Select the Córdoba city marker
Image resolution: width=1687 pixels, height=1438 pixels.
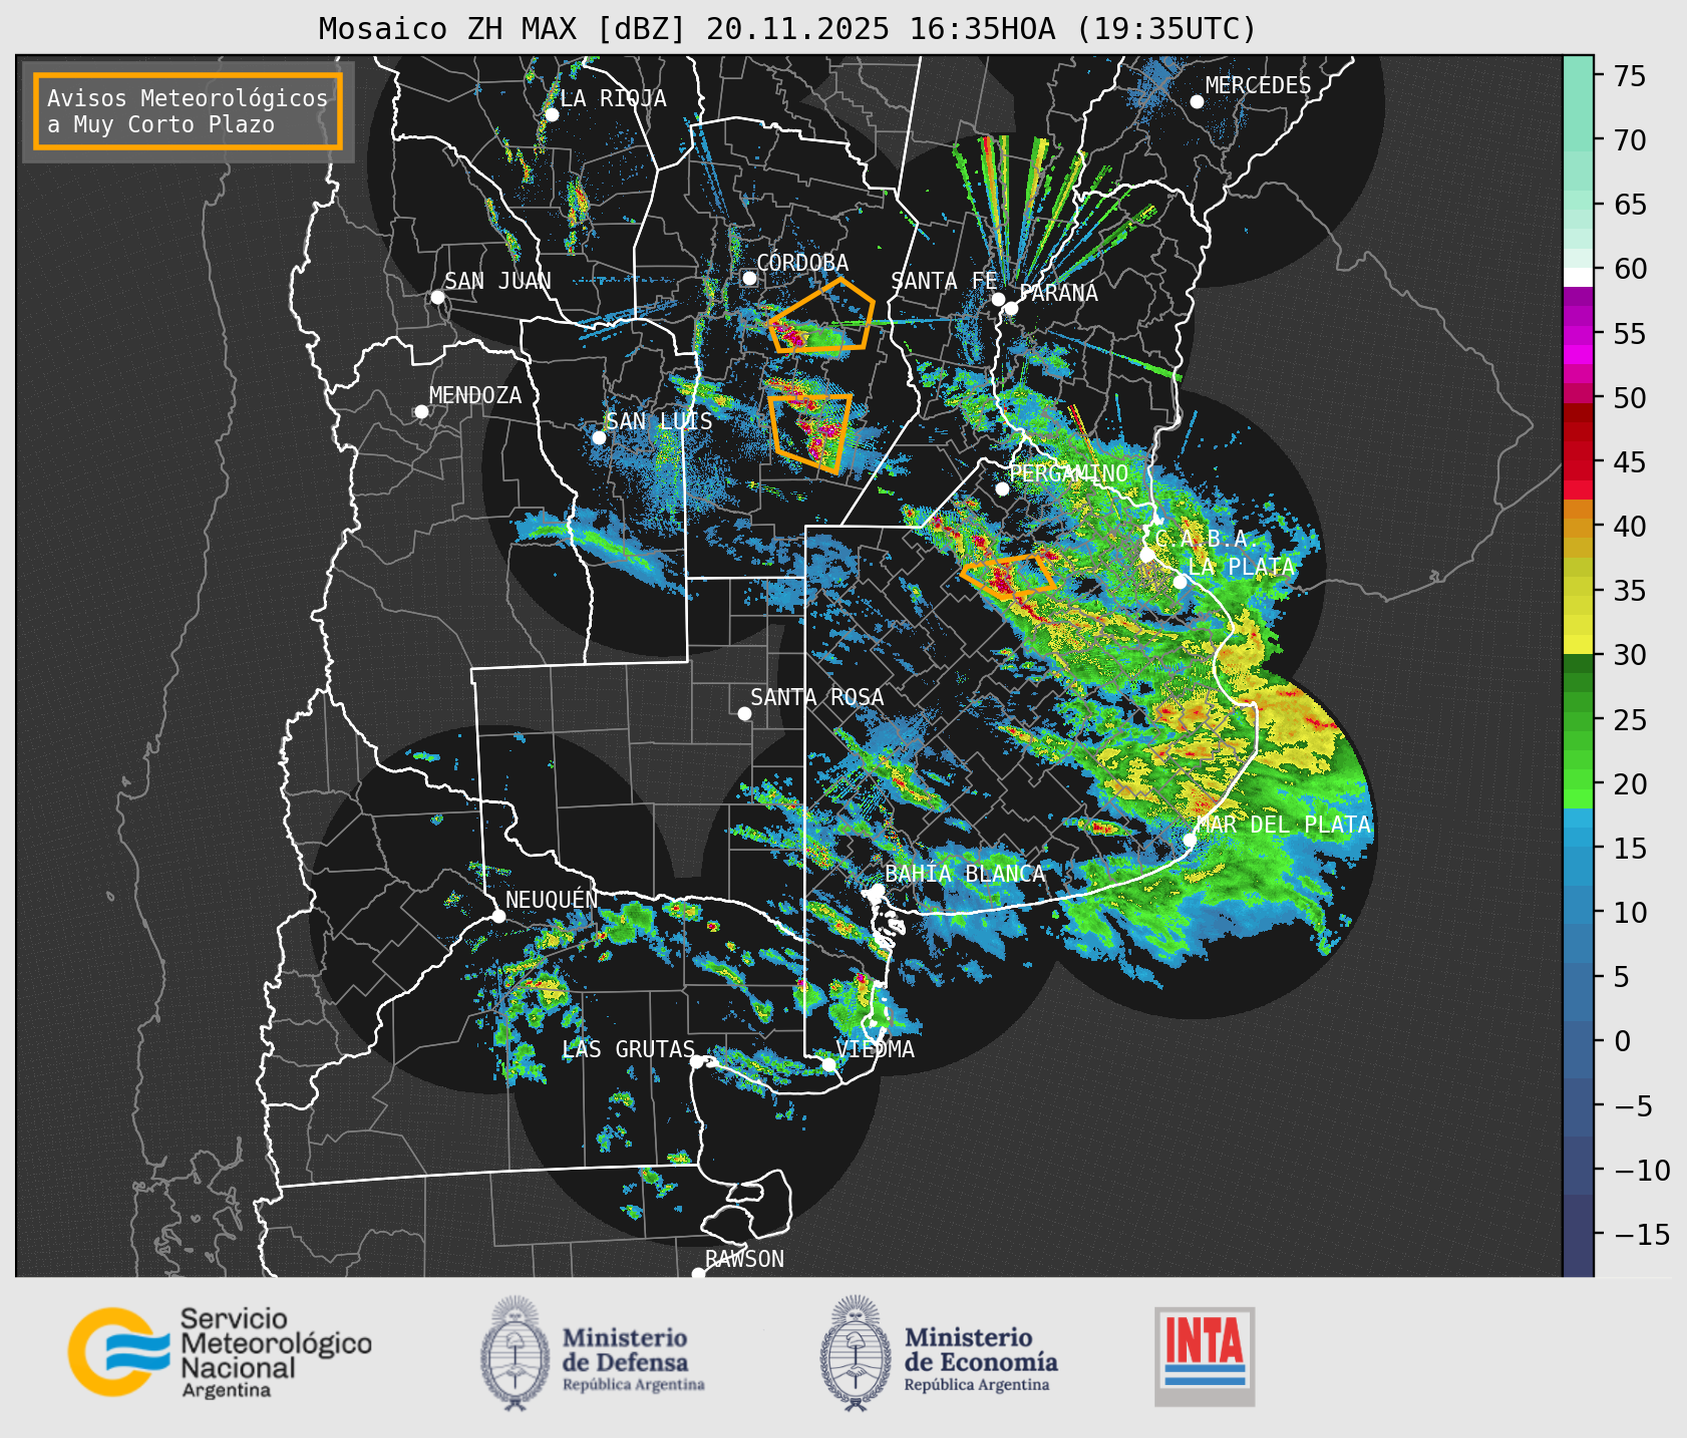click(749, 278)
